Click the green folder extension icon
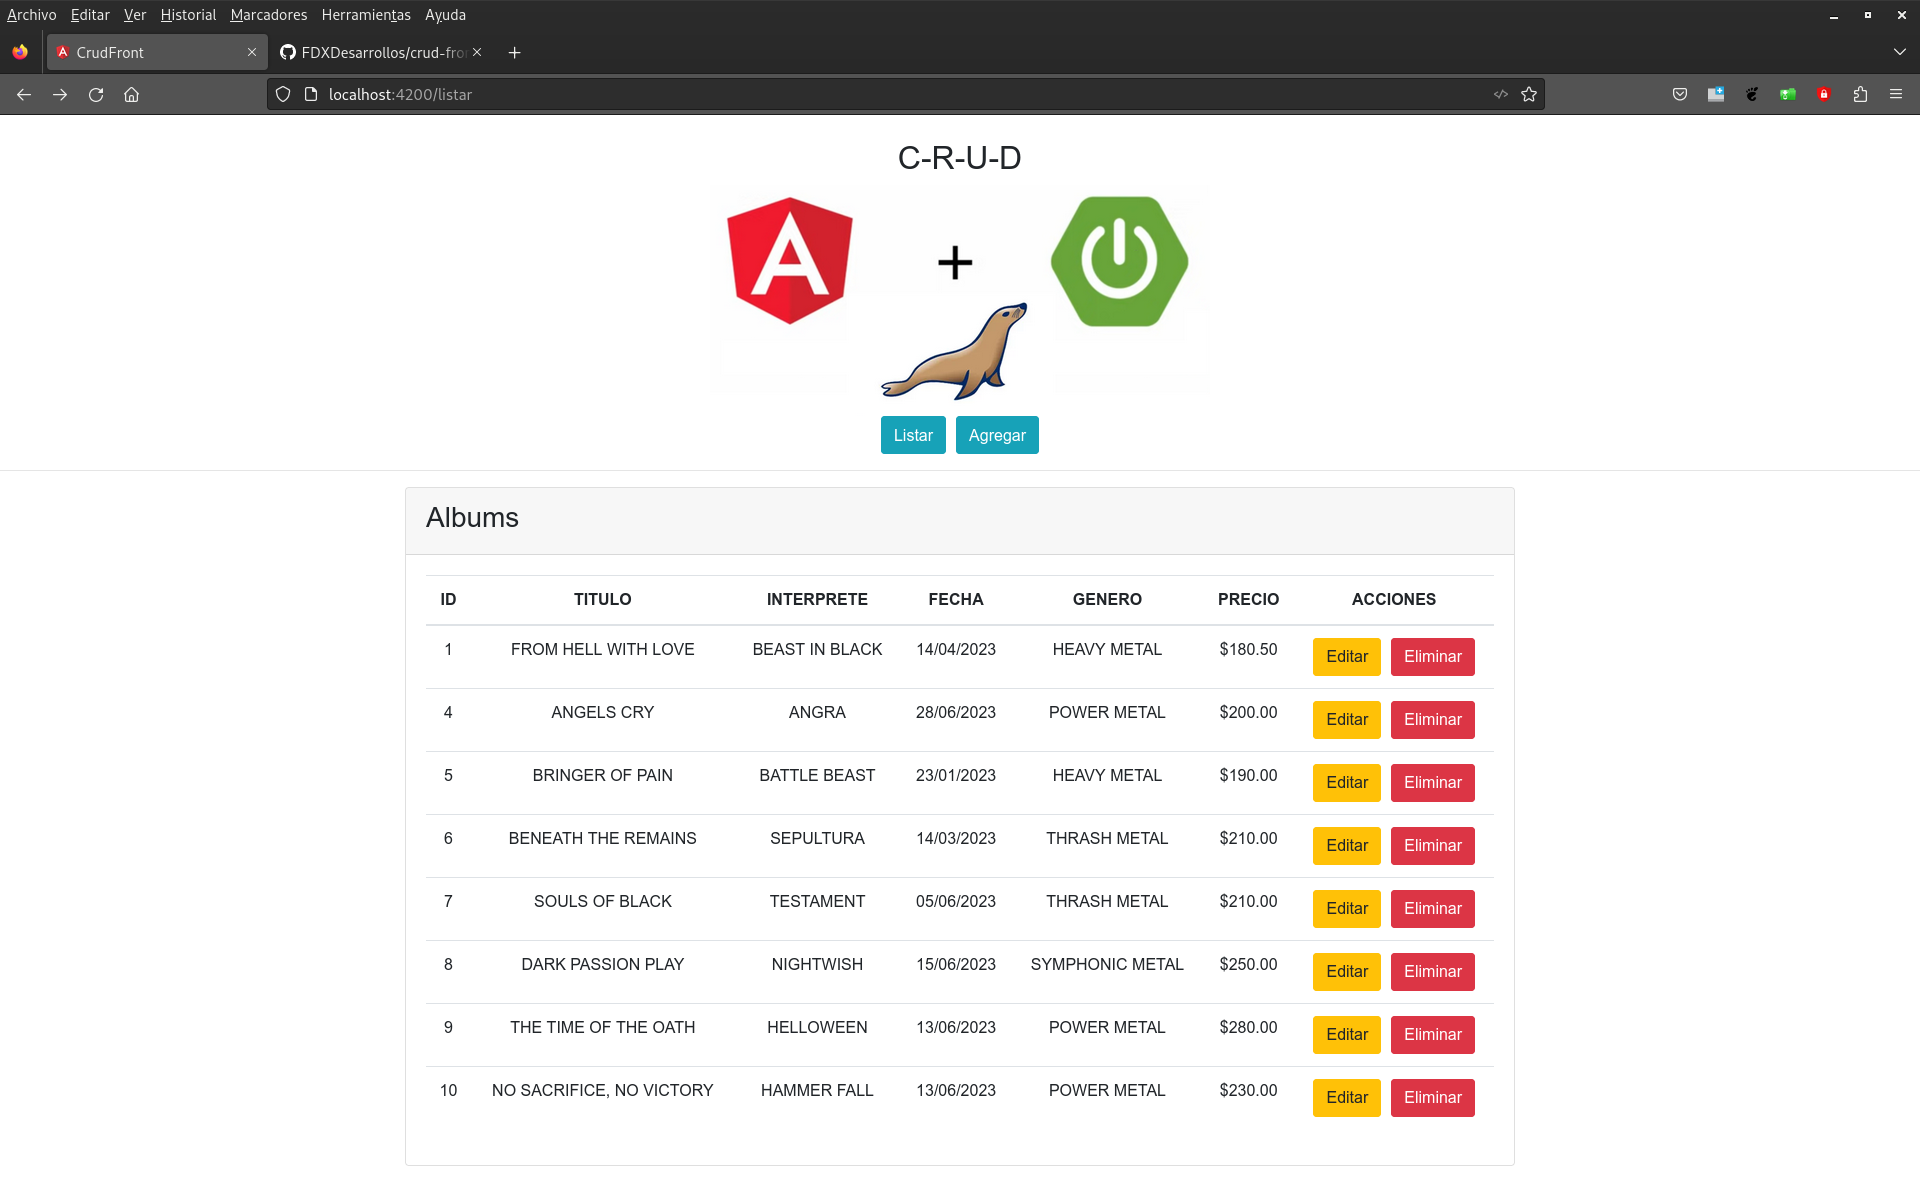1920x1200 pixels. [x=1788, y=94]
